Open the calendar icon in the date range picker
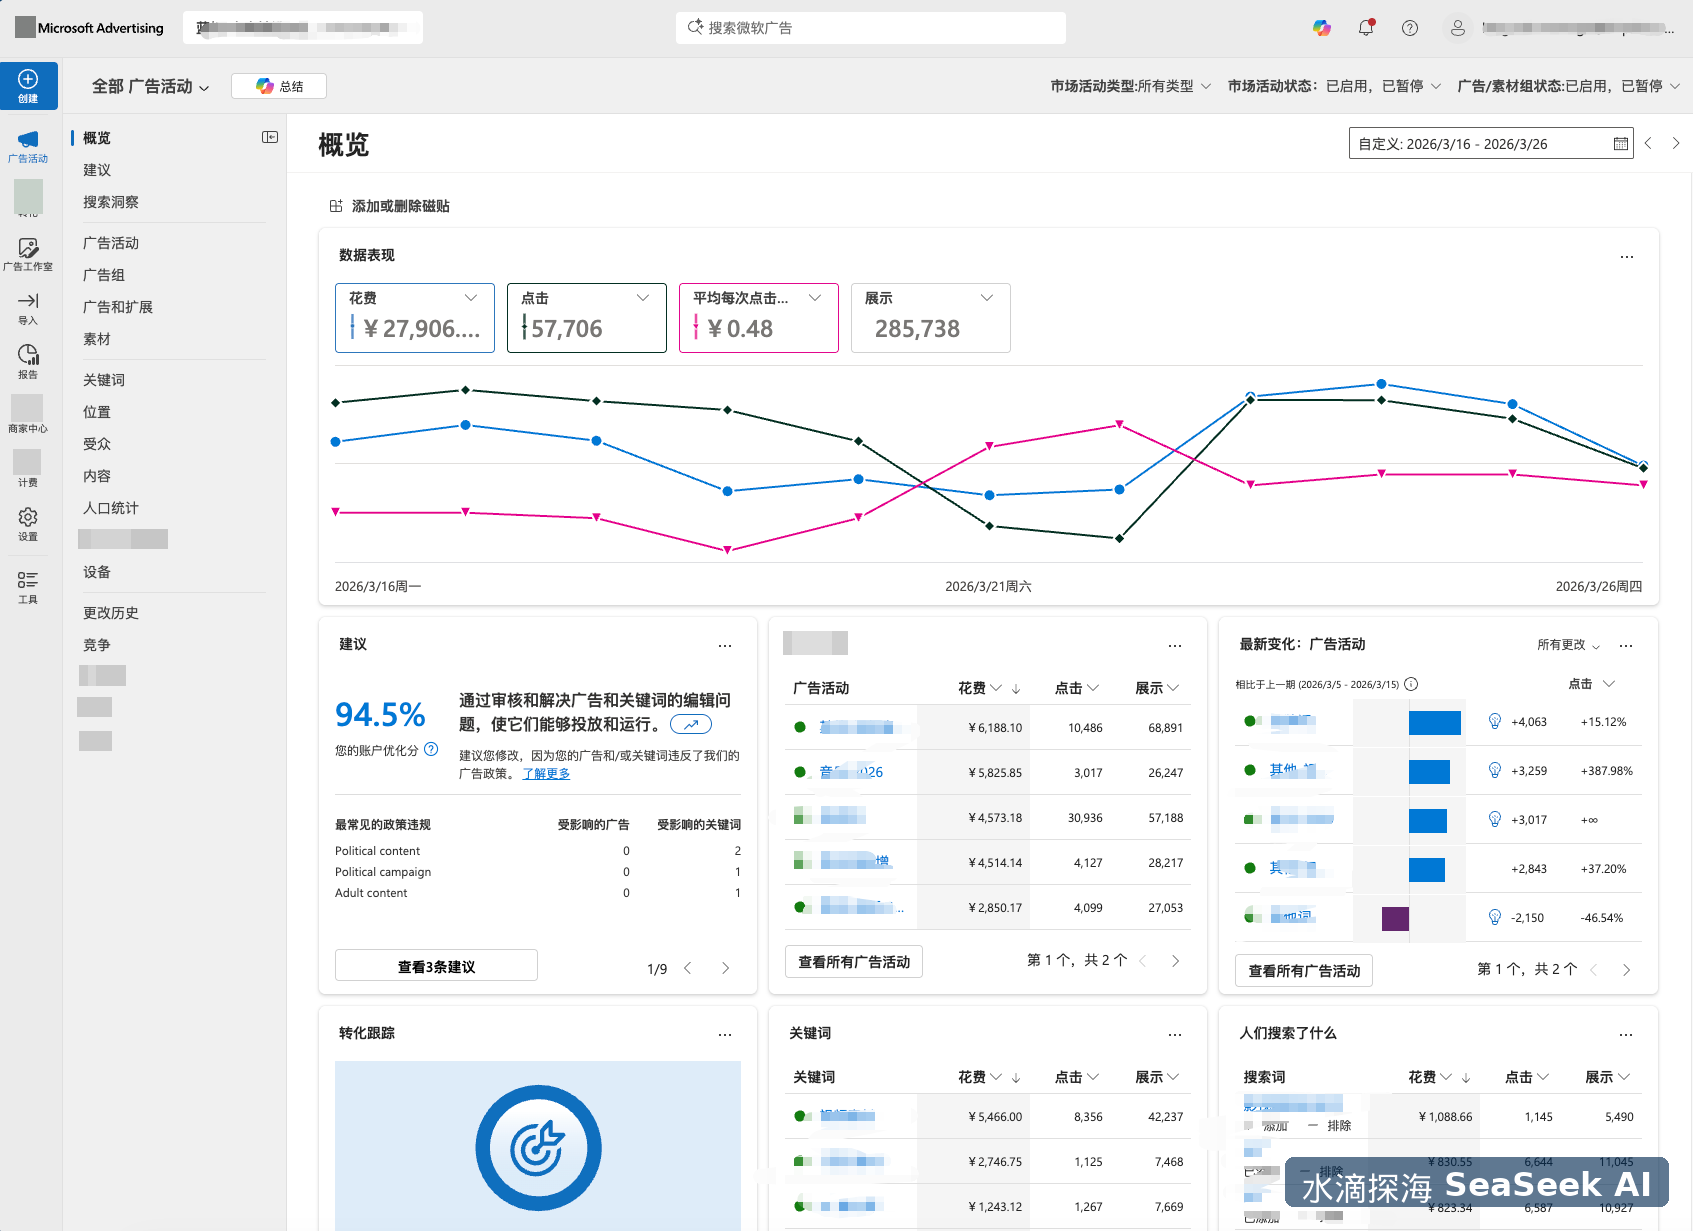1693x1231 pixels. coord(1620,143)
